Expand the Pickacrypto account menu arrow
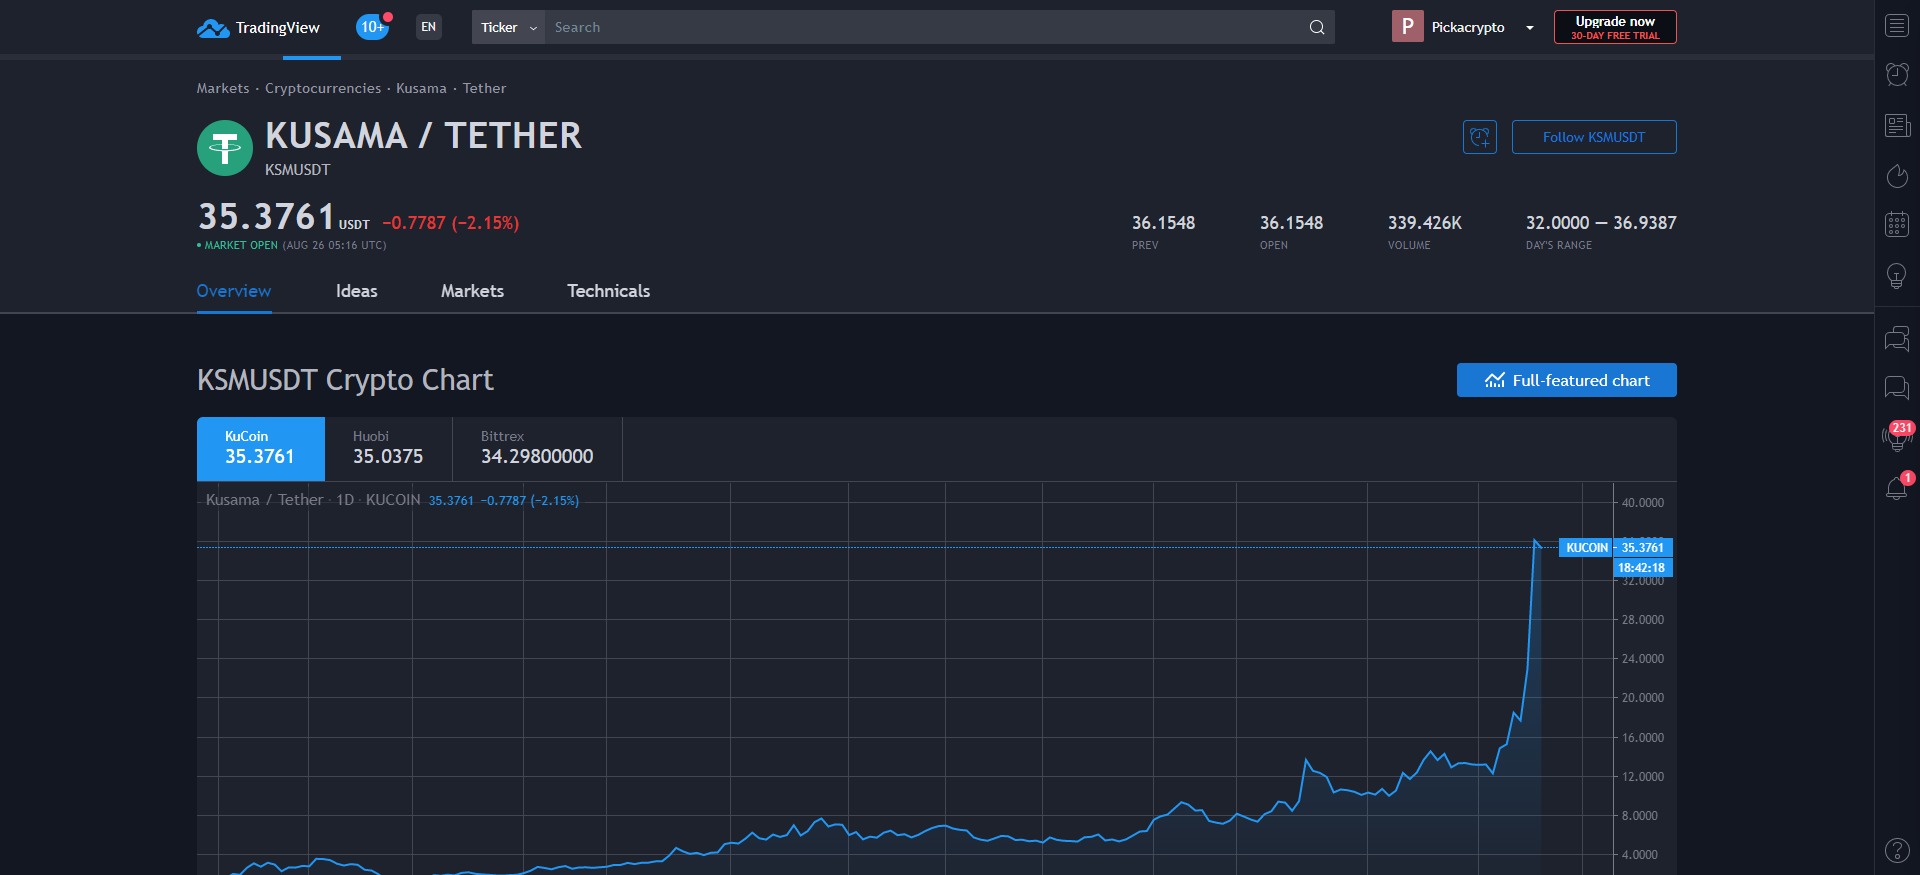The height and width of the screenshot is (875, 1920). [1529, 28]
